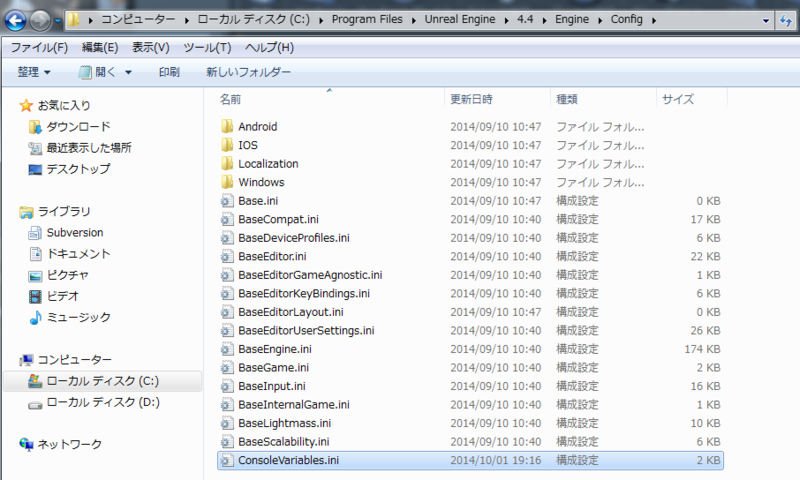Click the Back navigation arrow button

15,20
